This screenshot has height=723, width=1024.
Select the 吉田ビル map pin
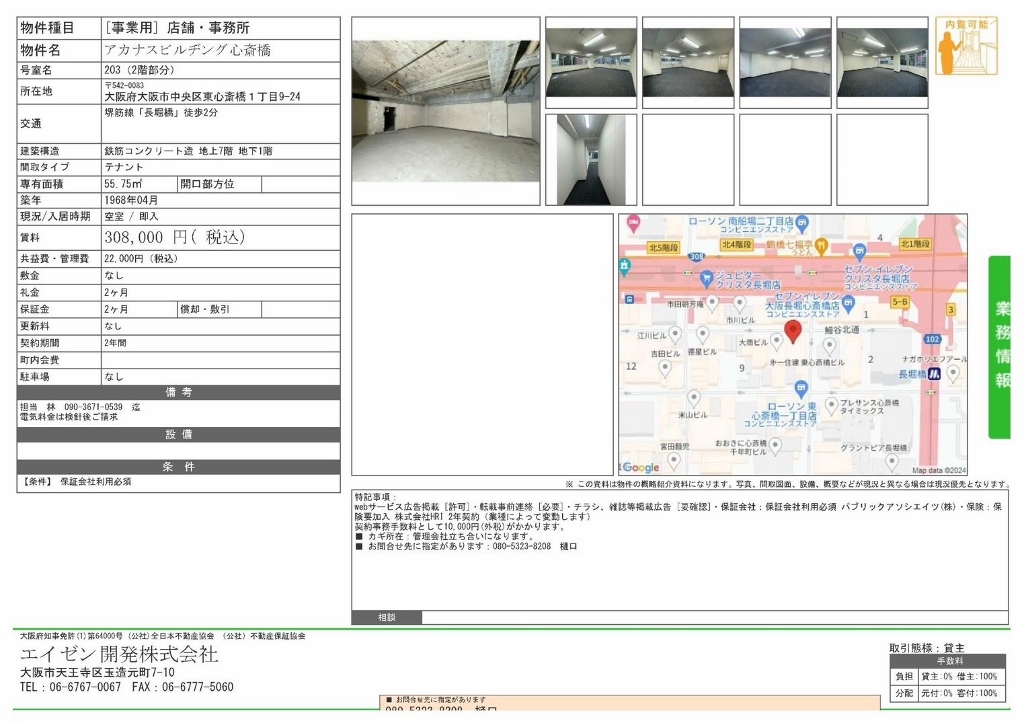click(665, 369)
